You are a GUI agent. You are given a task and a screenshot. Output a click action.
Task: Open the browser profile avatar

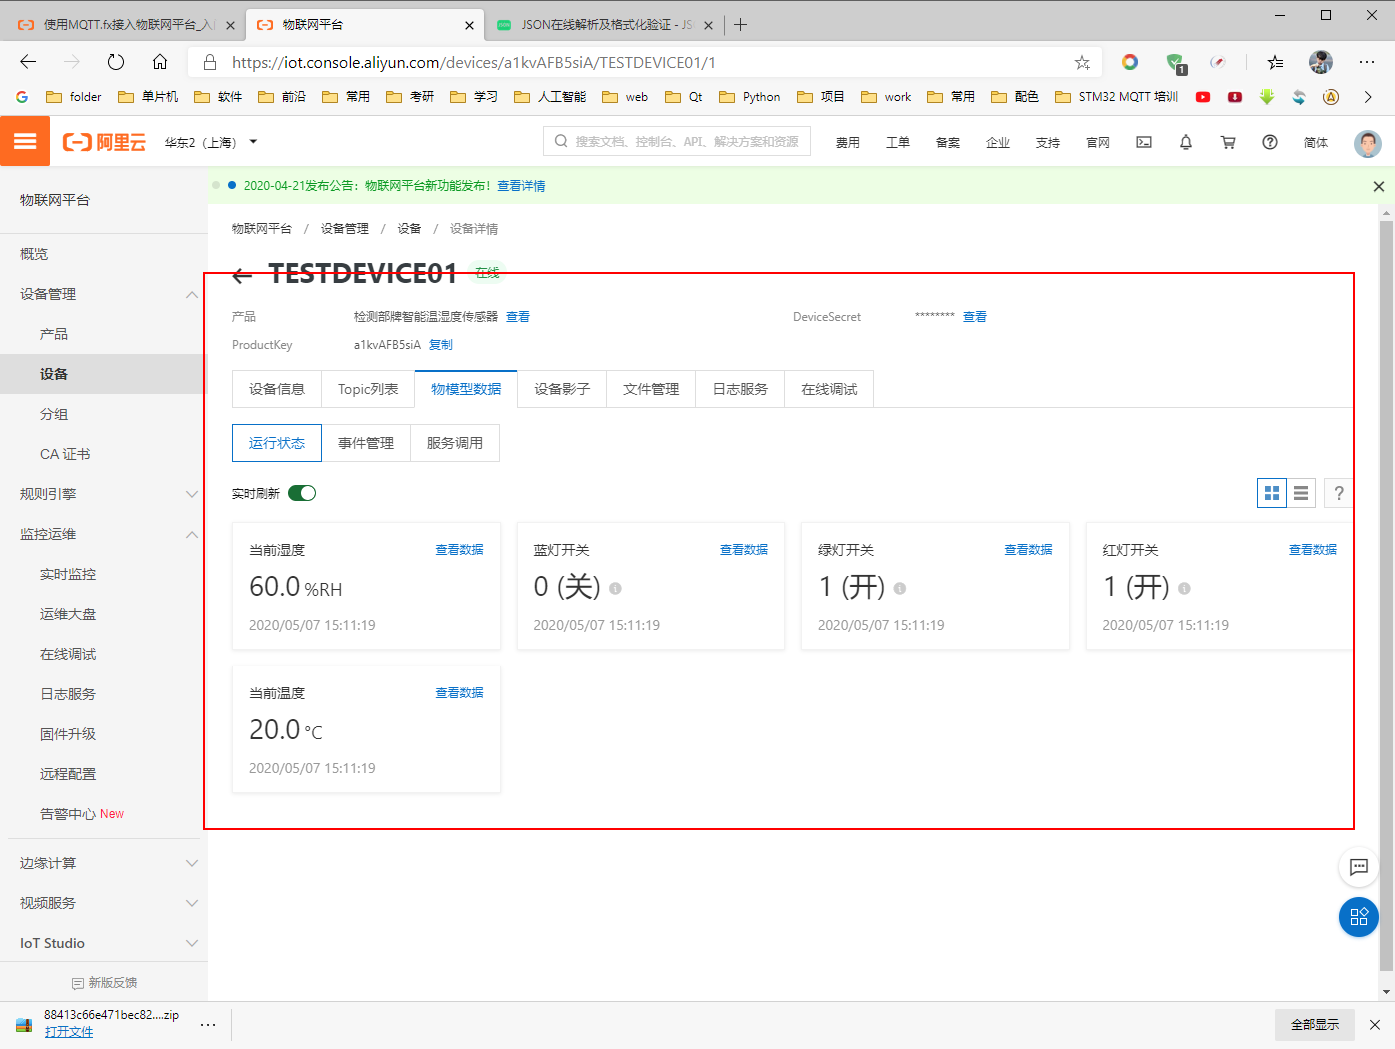pyautogui.click(x=1321, y=62)
